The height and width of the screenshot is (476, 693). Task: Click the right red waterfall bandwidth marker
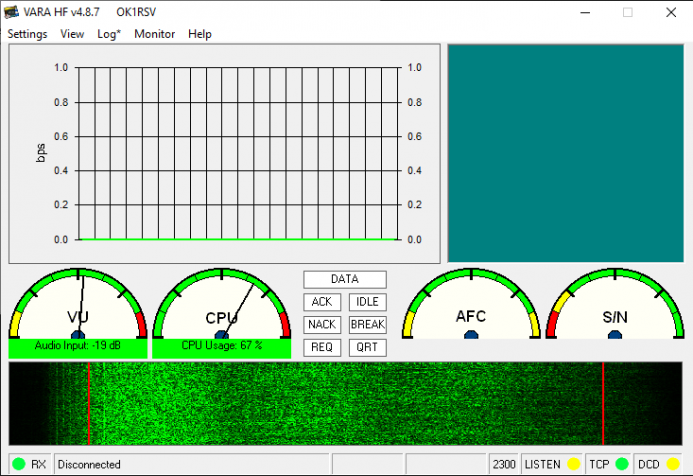pos(603,404)
